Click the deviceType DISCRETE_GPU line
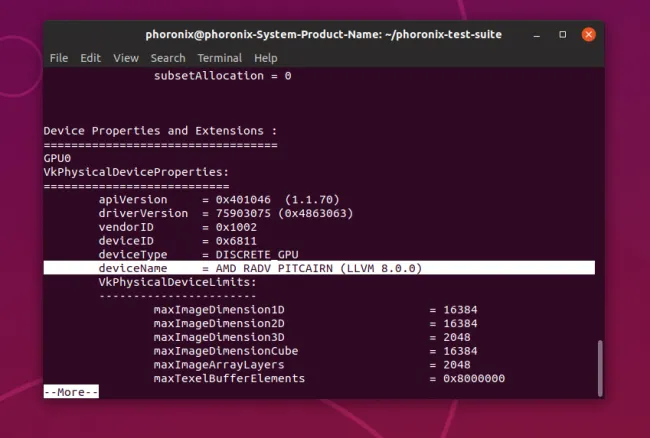 coord(199,254)
